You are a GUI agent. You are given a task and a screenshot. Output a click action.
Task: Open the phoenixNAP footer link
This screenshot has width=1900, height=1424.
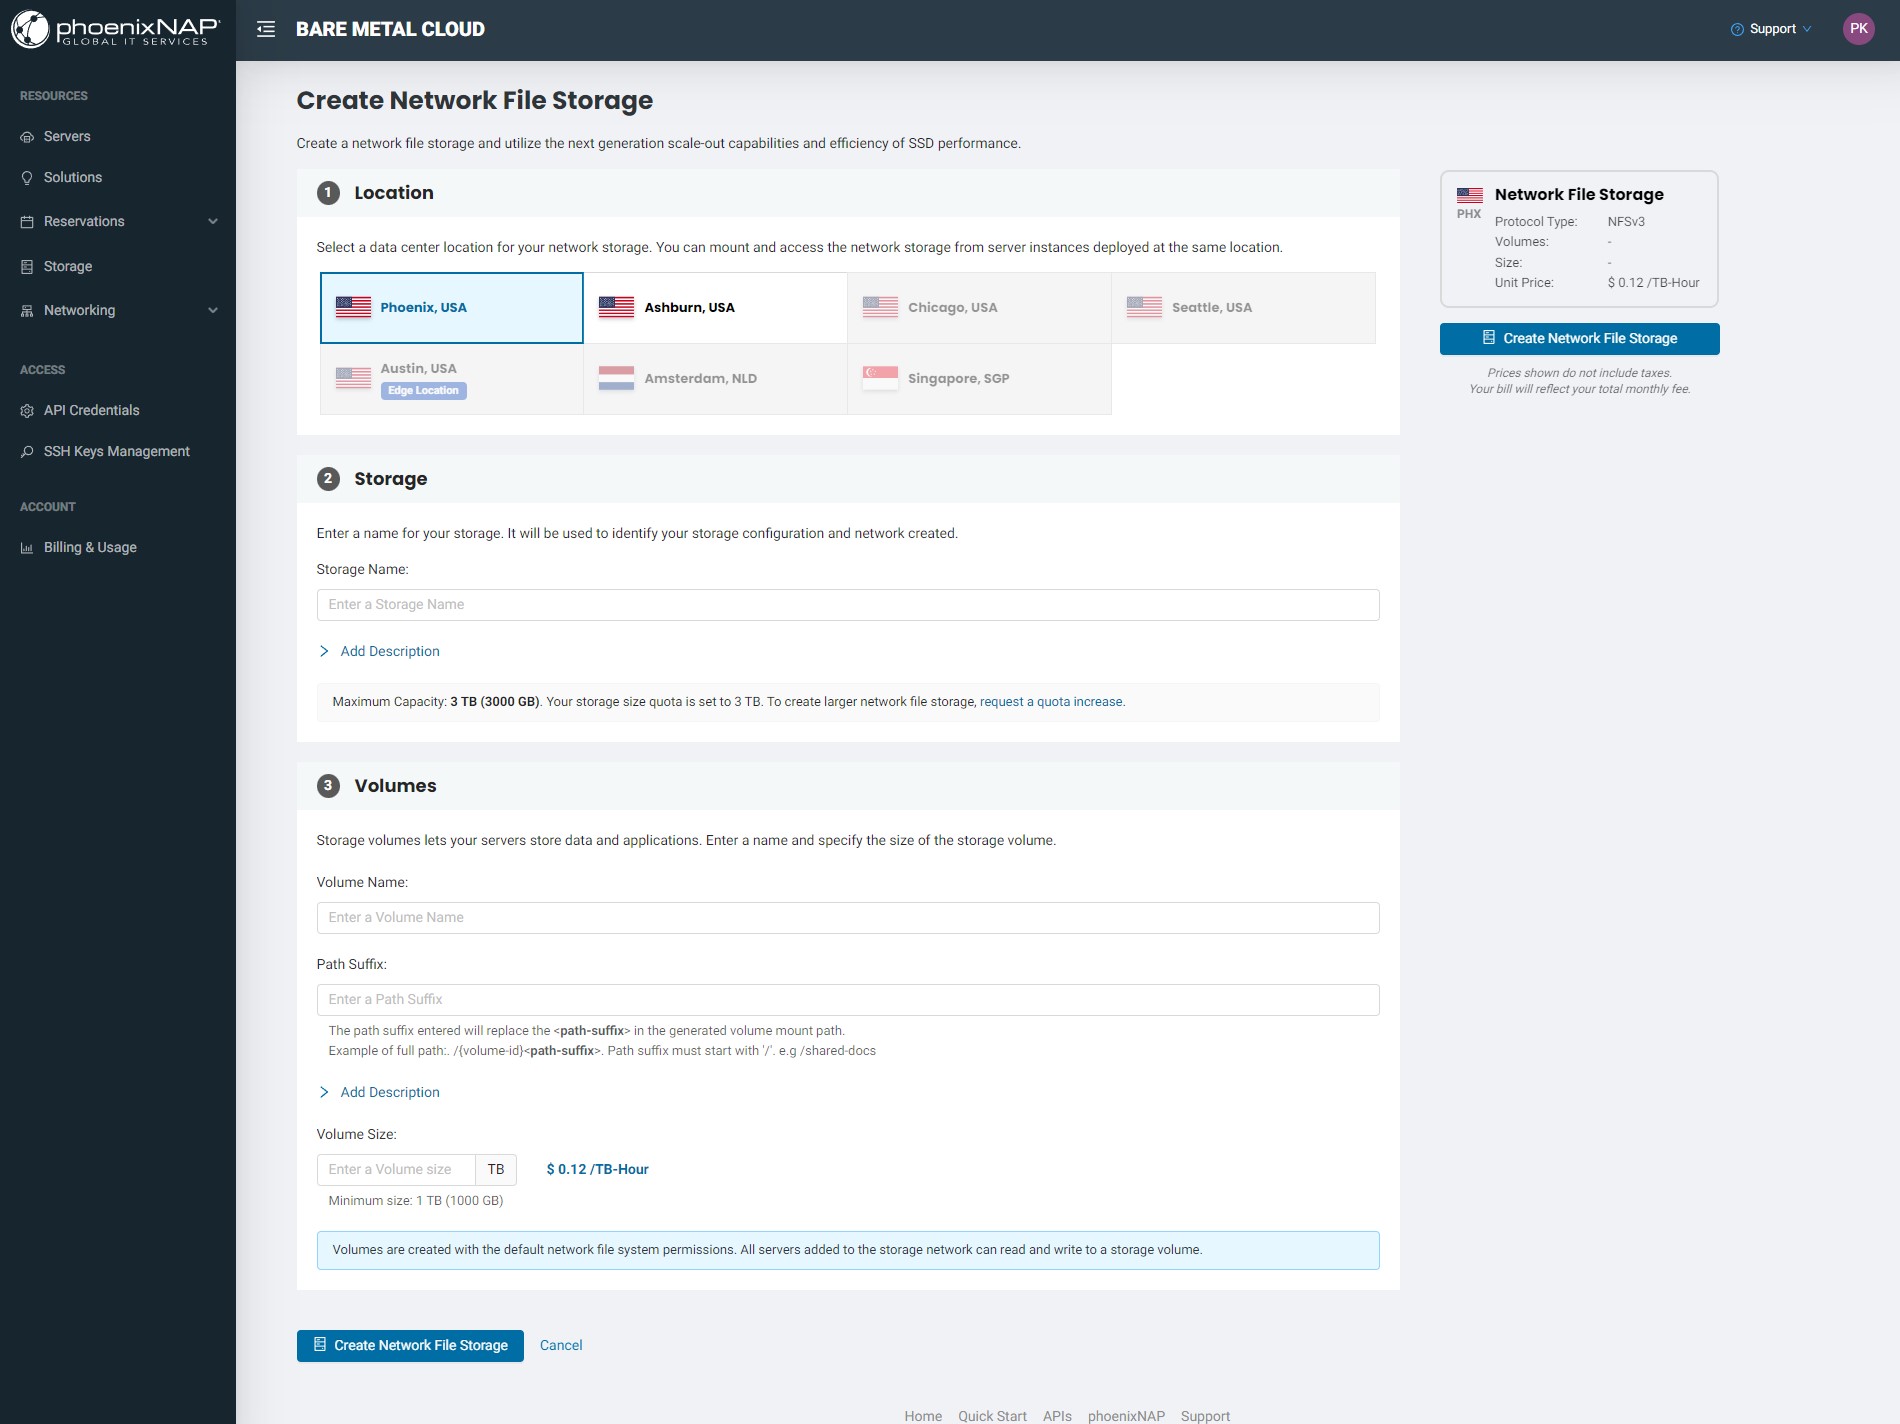point(1126,1416)
